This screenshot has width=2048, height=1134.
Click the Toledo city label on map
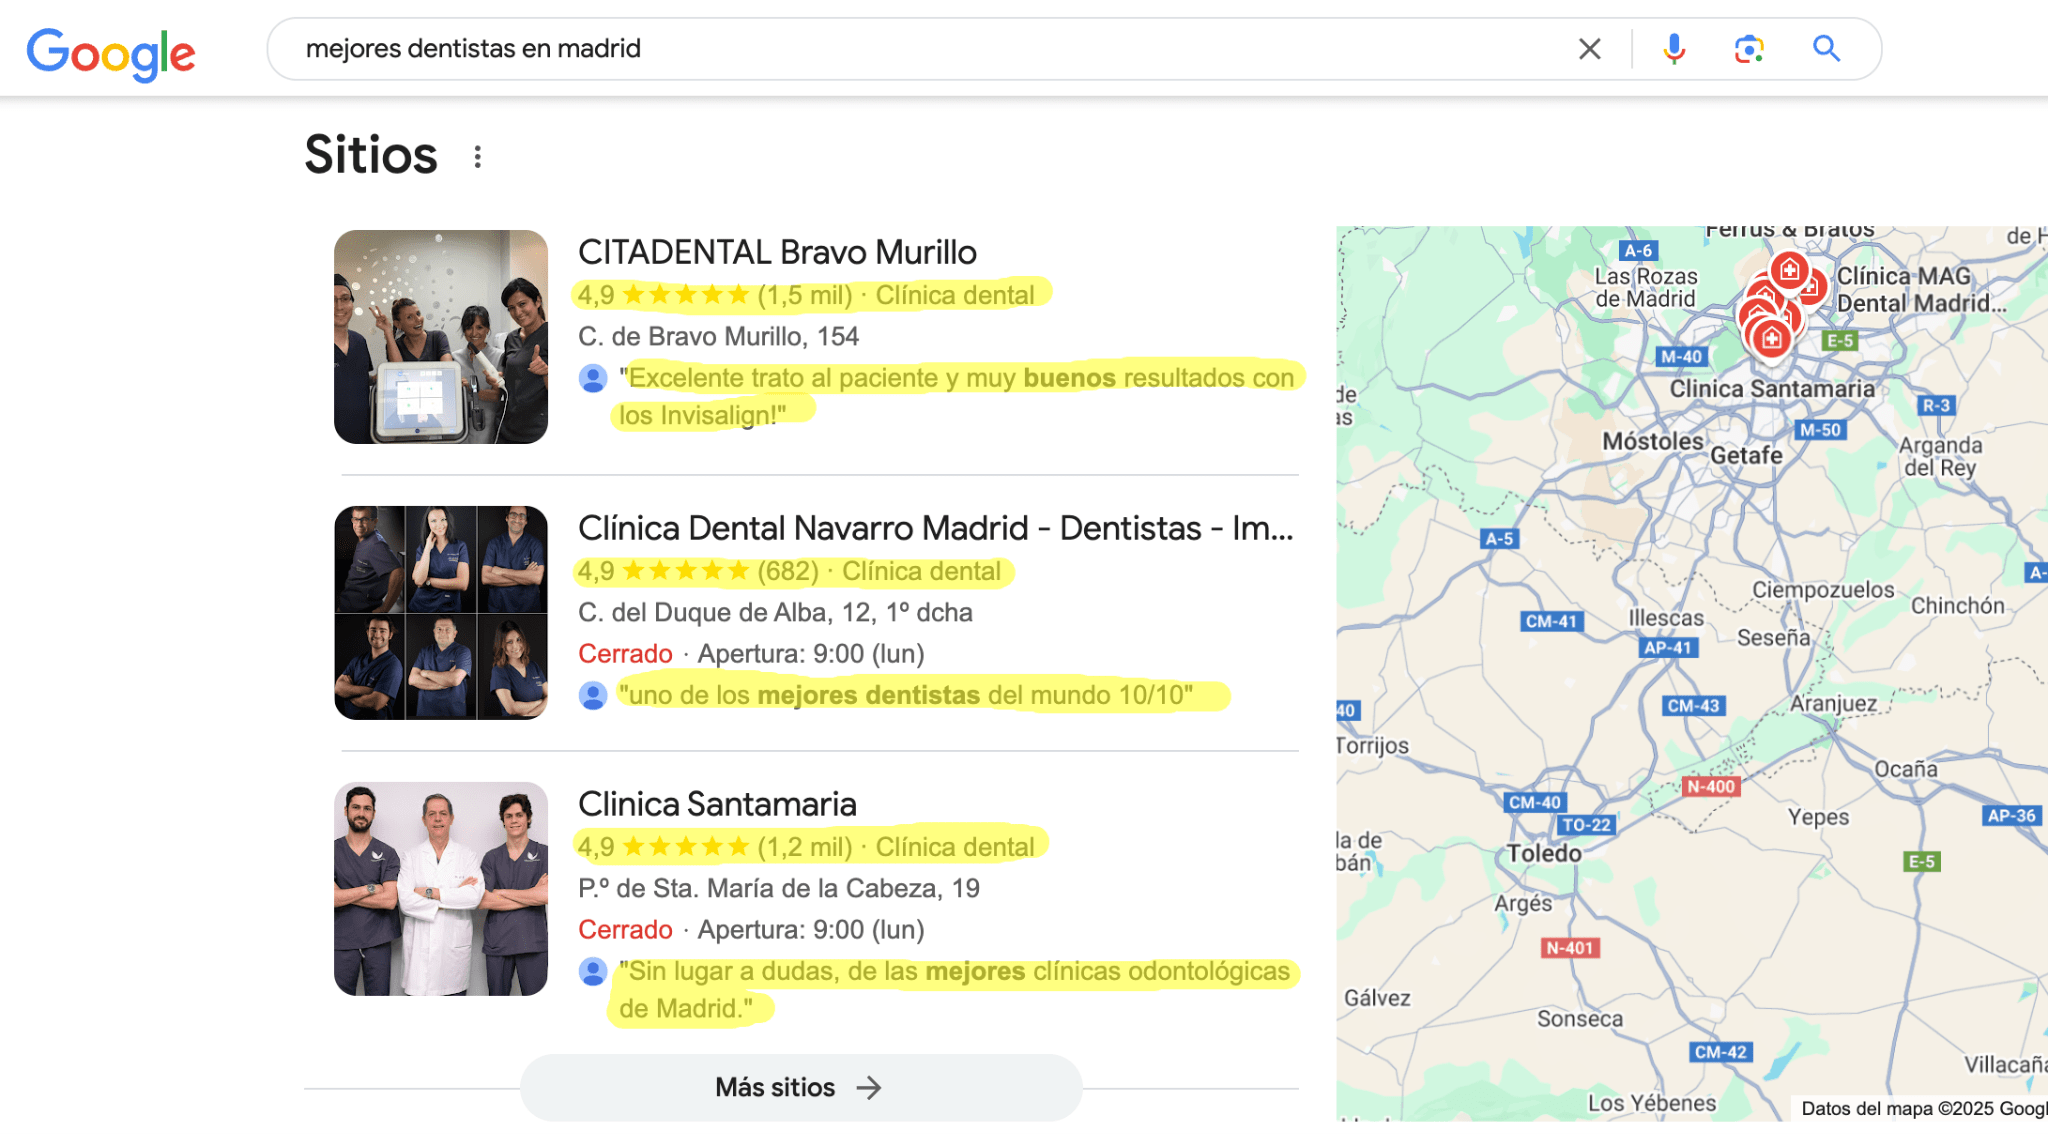click(x=1544, y=853)
